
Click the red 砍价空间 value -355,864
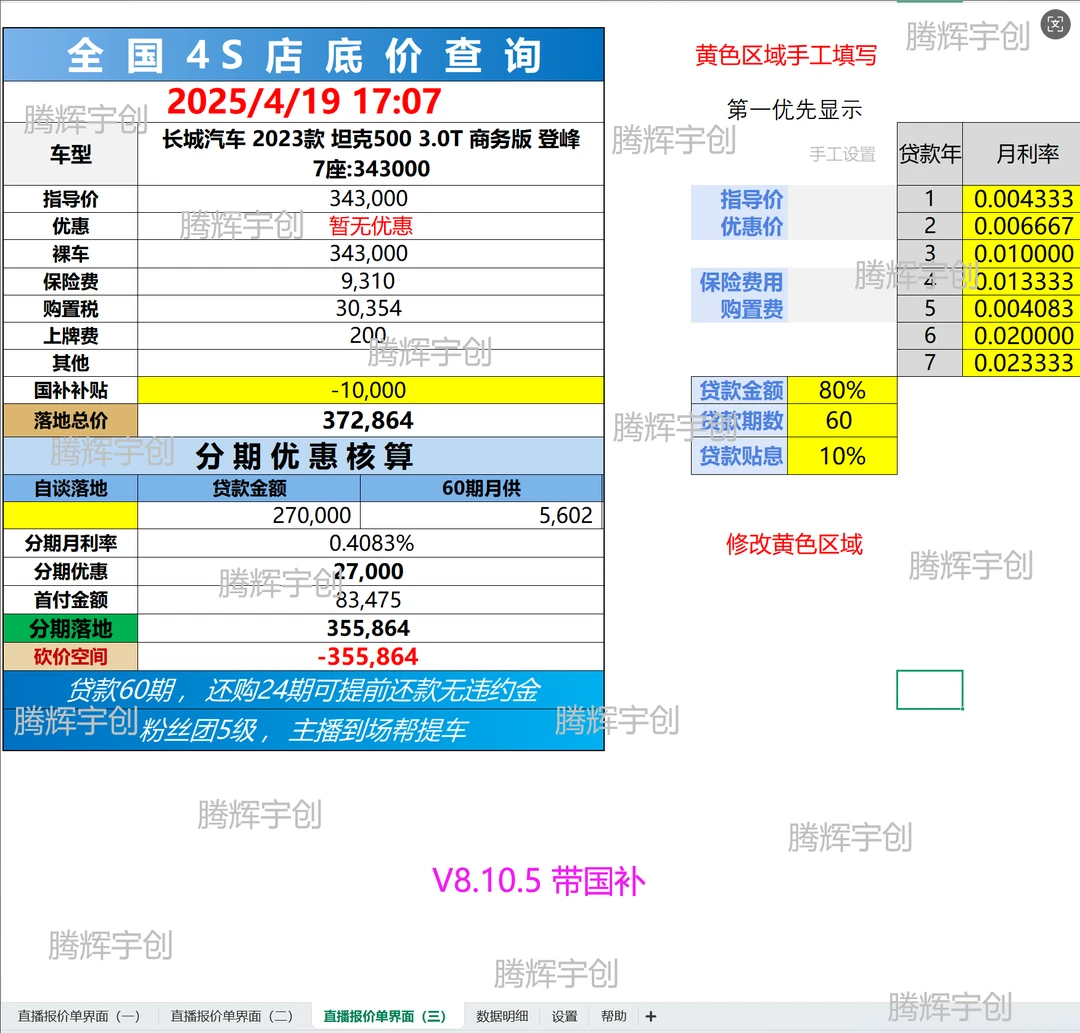370,657
